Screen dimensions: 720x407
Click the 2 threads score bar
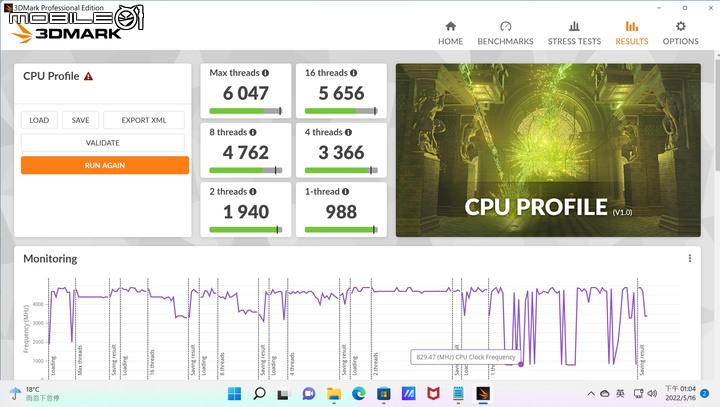(x=246, y=230)
